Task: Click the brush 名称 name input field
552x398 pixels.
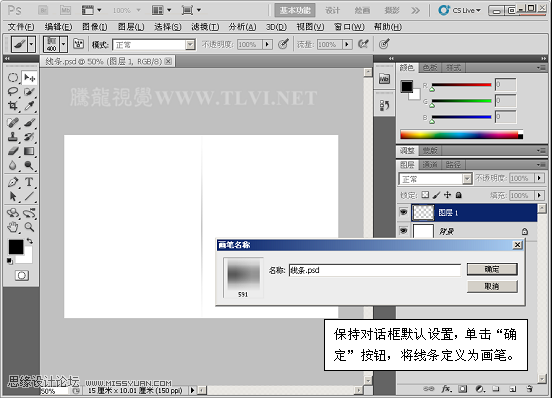Action: 375,270
